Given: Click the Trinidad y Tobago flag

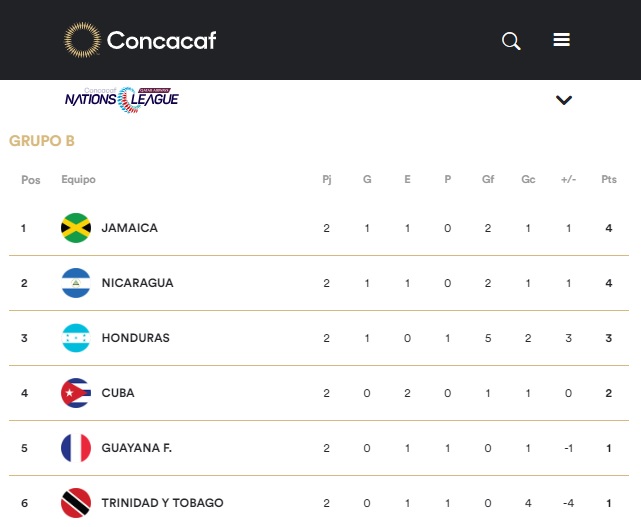Looking at the screenshot, I should pos(76,503).
